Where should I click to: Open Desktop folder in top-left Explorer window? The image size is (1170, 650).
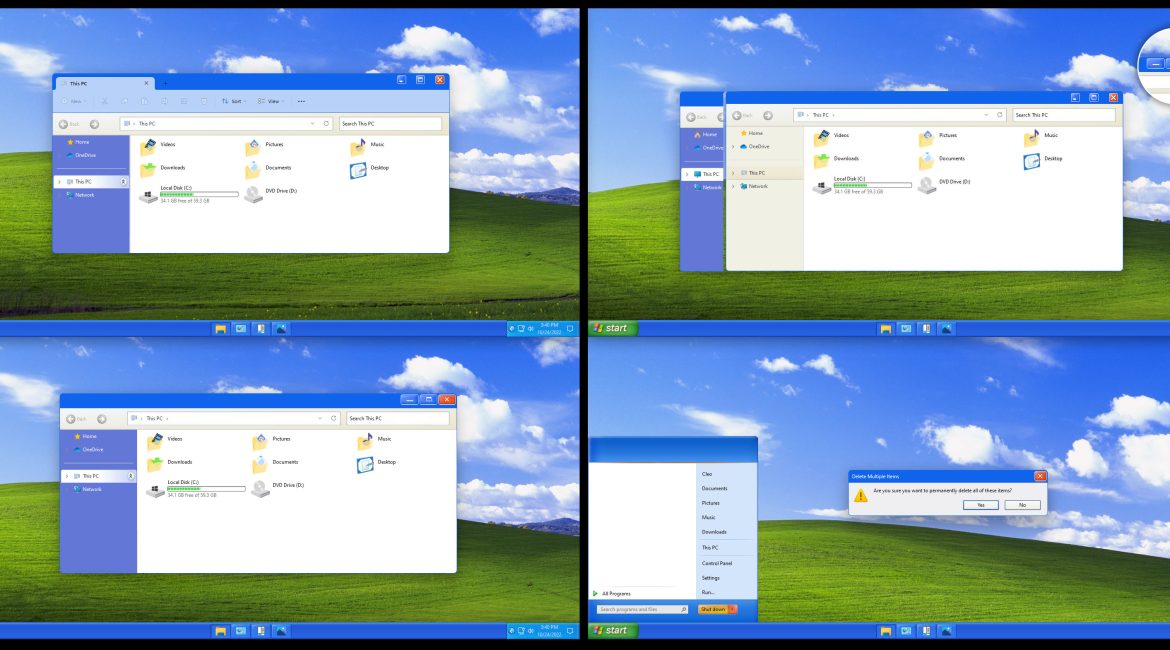pyautogui.click(x=369, y=169)
